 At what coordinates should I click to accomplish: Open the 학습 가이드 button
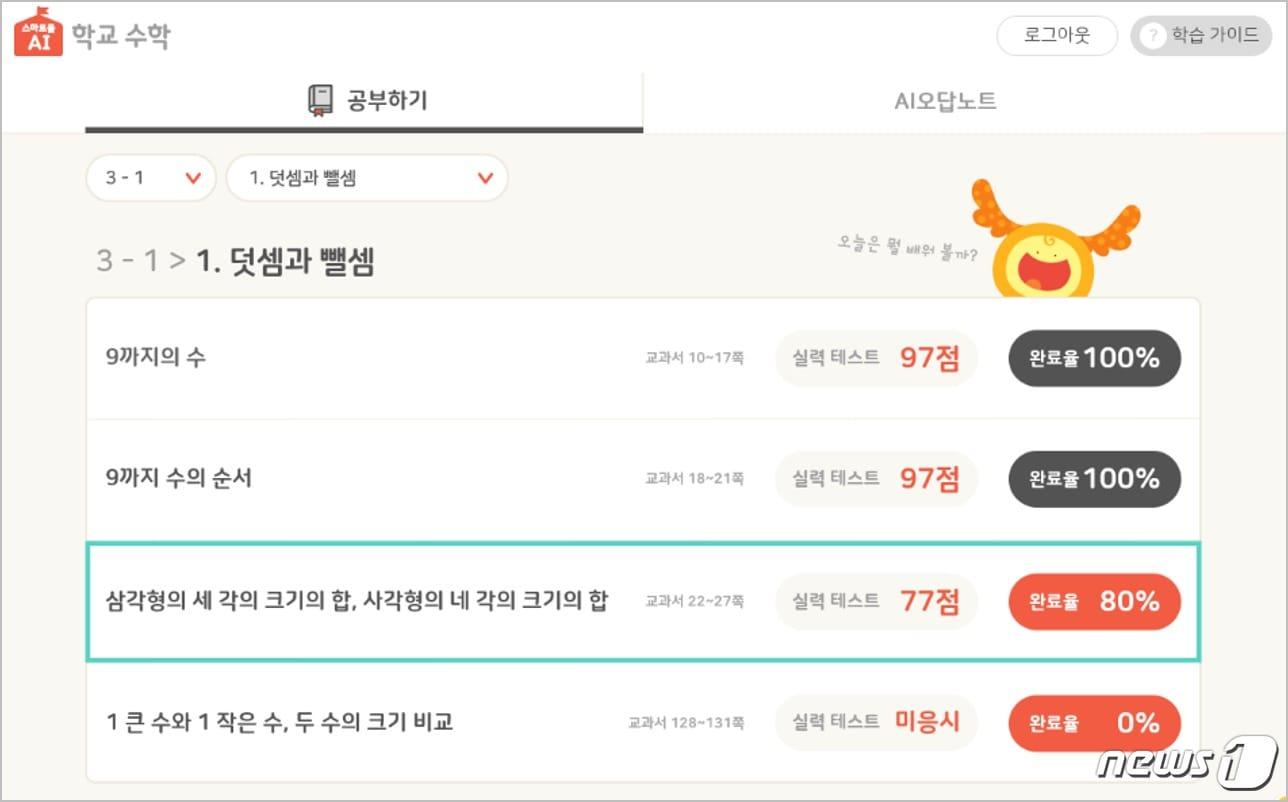(1201, 35)
